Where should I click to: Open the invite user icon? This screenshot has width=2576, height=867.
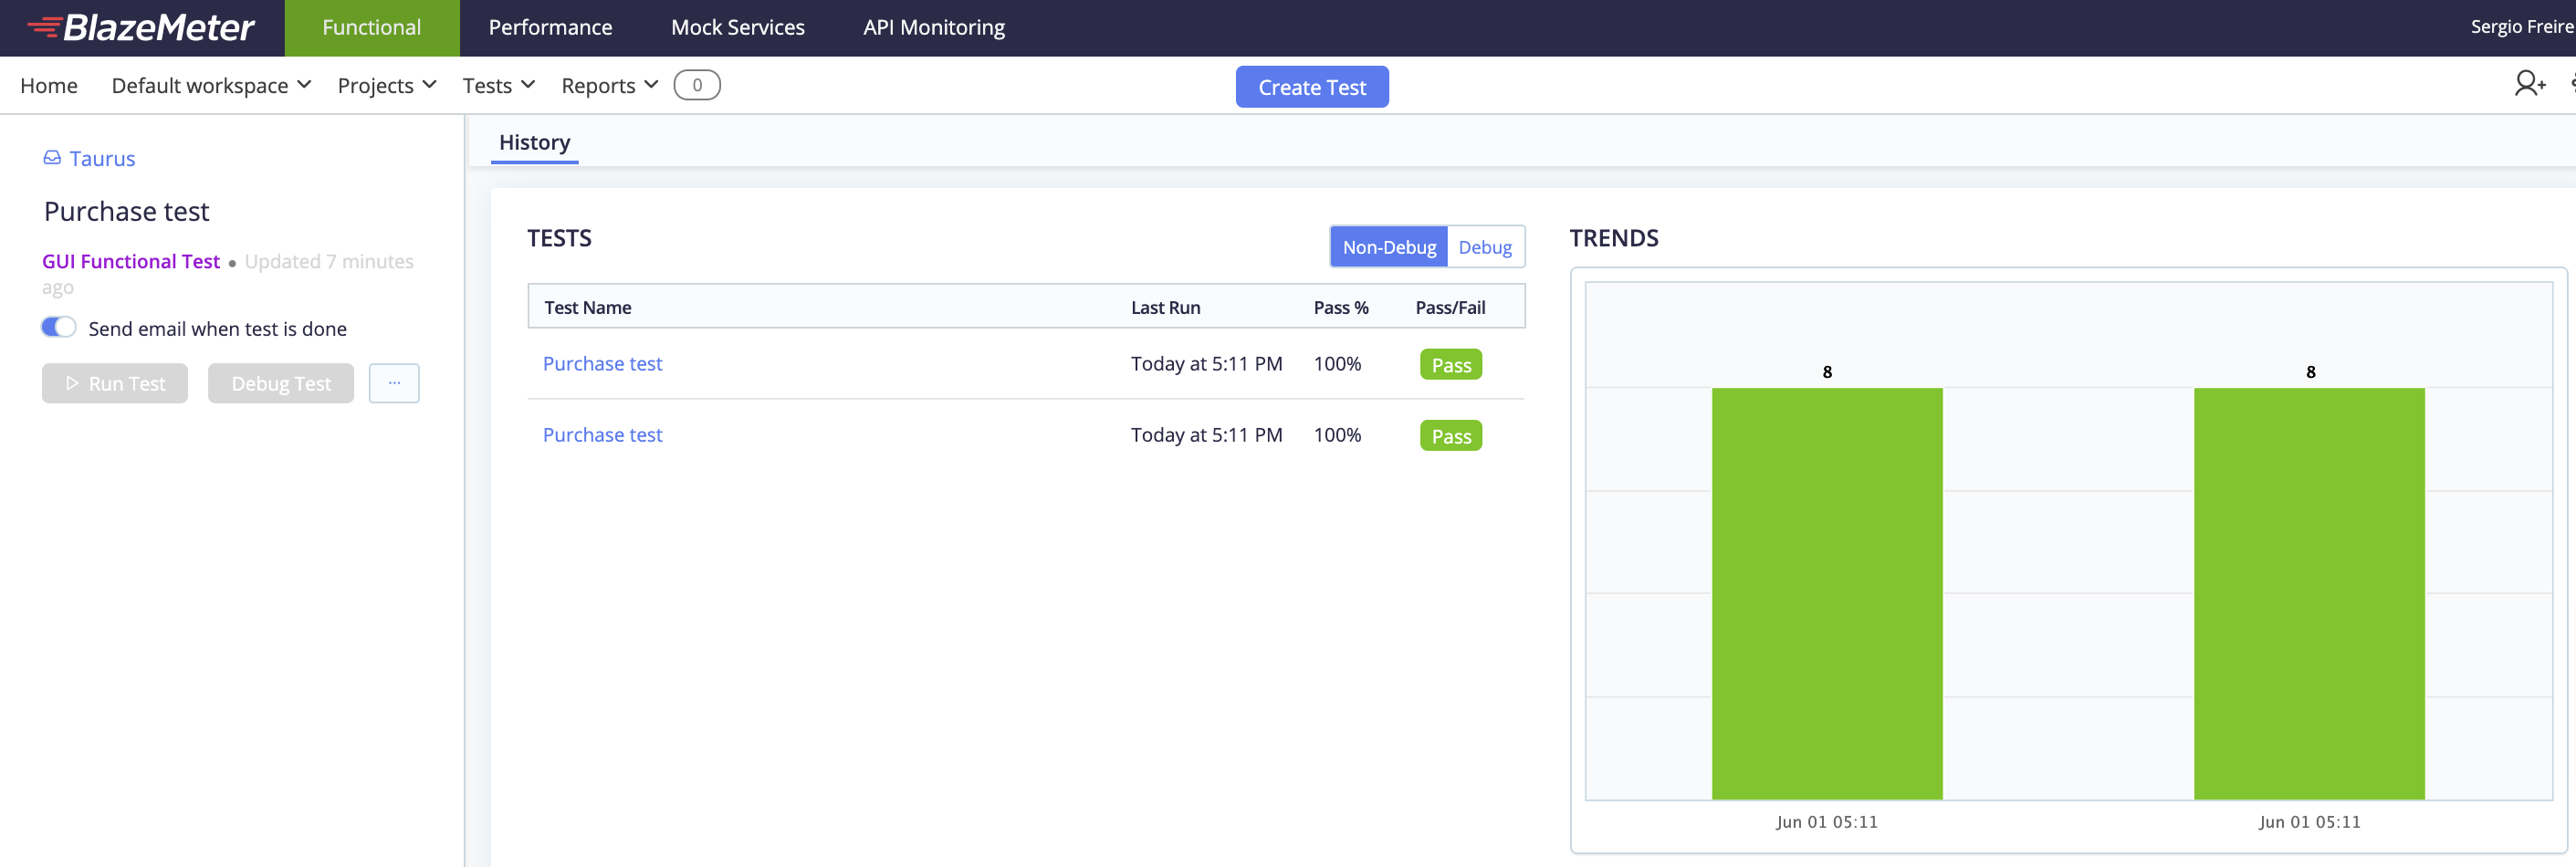(2530, 83)
